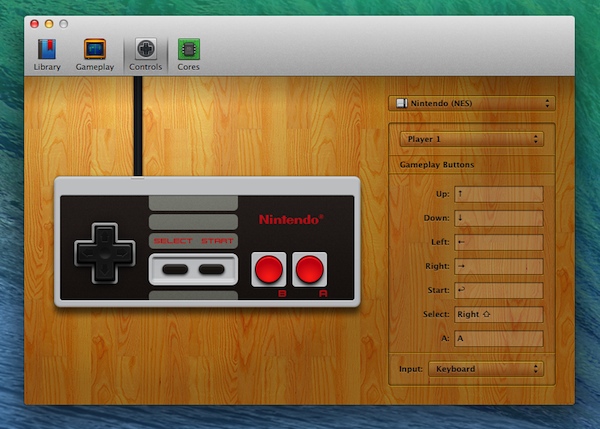Click the D-pad up arrow on the controller

tap(104, 237)
